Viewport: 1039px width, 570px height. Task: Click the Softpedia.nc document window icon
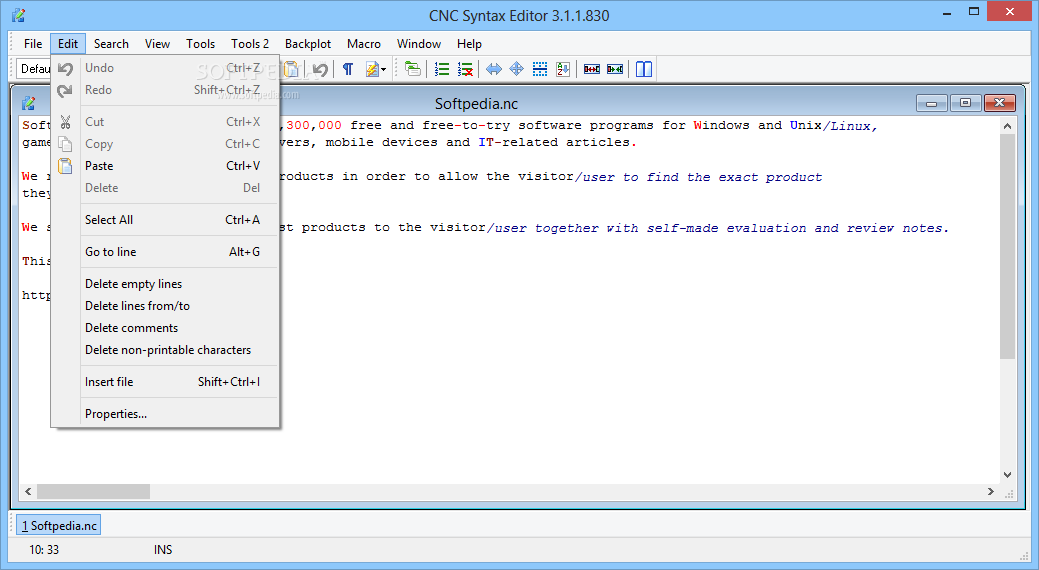[x=28, y=103]
